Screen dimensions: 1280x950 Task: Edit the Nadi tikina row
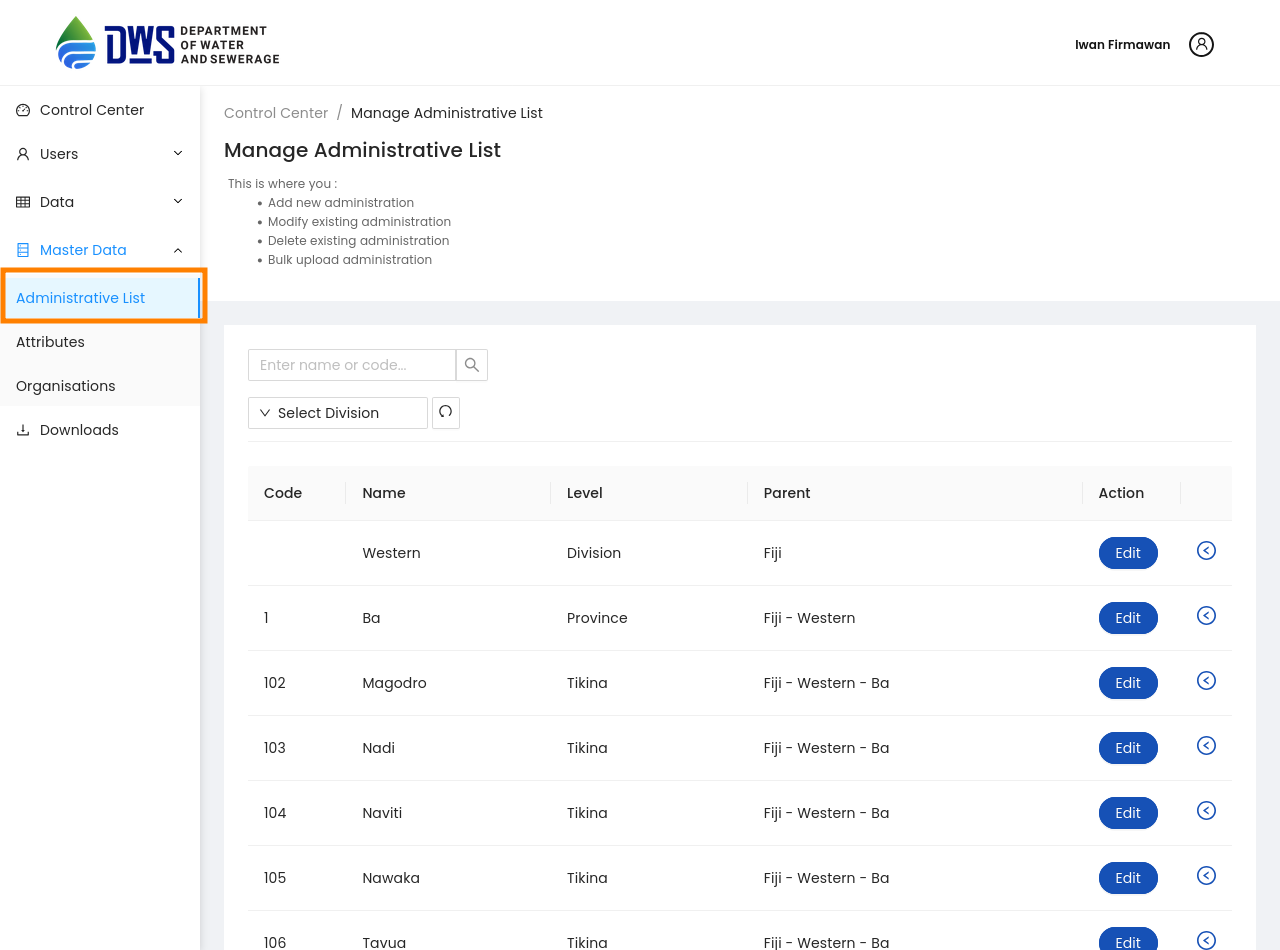pos(1128,748)
